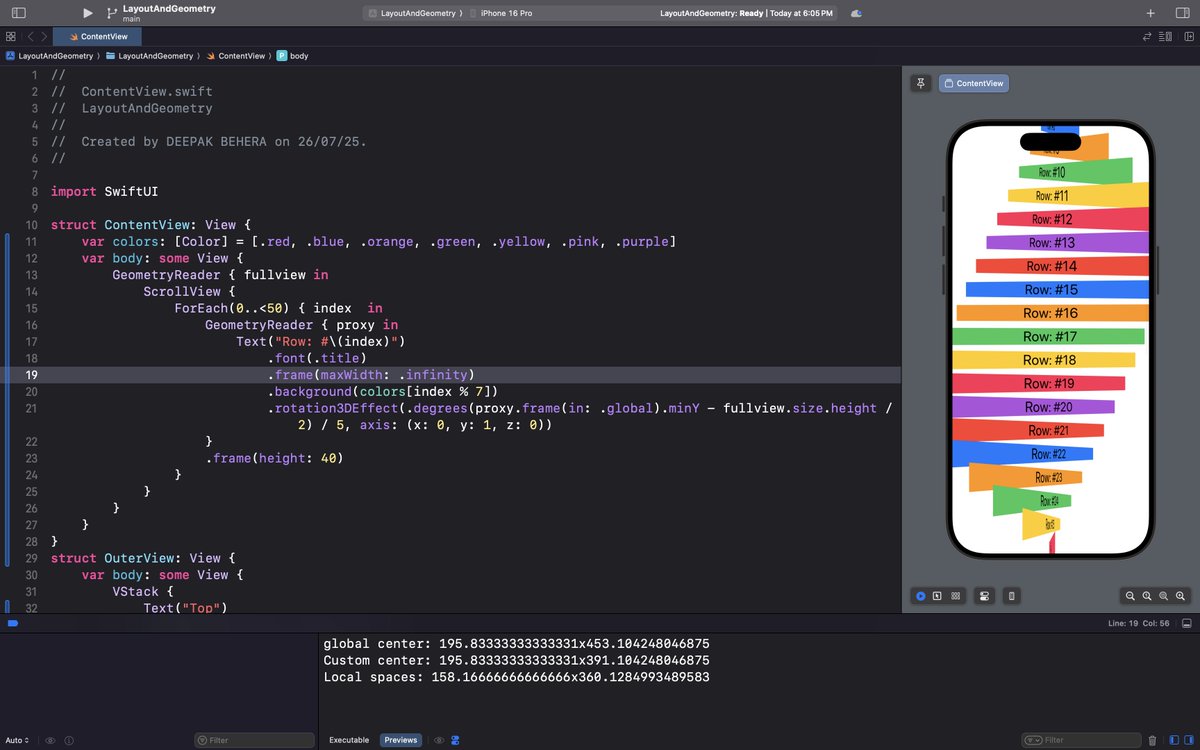Zoom in the preview canvas
The height and width of the screenshot is (750, 1200).
coord(1181,596)
